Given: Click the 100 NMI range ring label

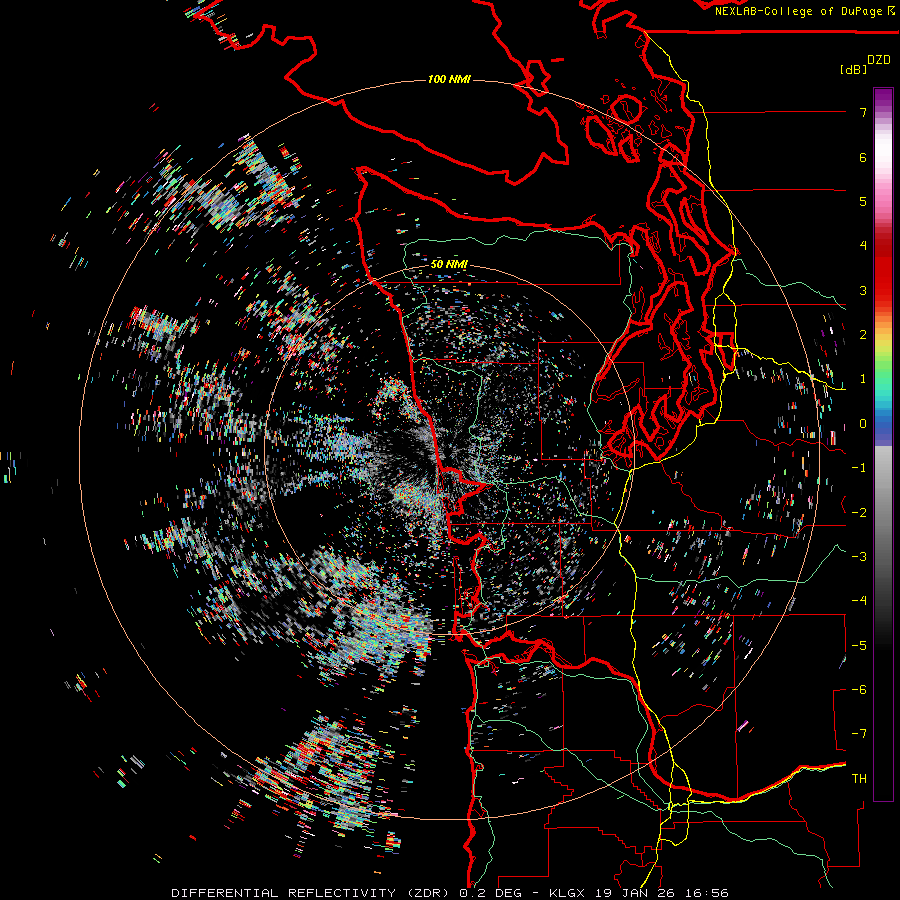Looking at the screenshot, I should [449, 79].
